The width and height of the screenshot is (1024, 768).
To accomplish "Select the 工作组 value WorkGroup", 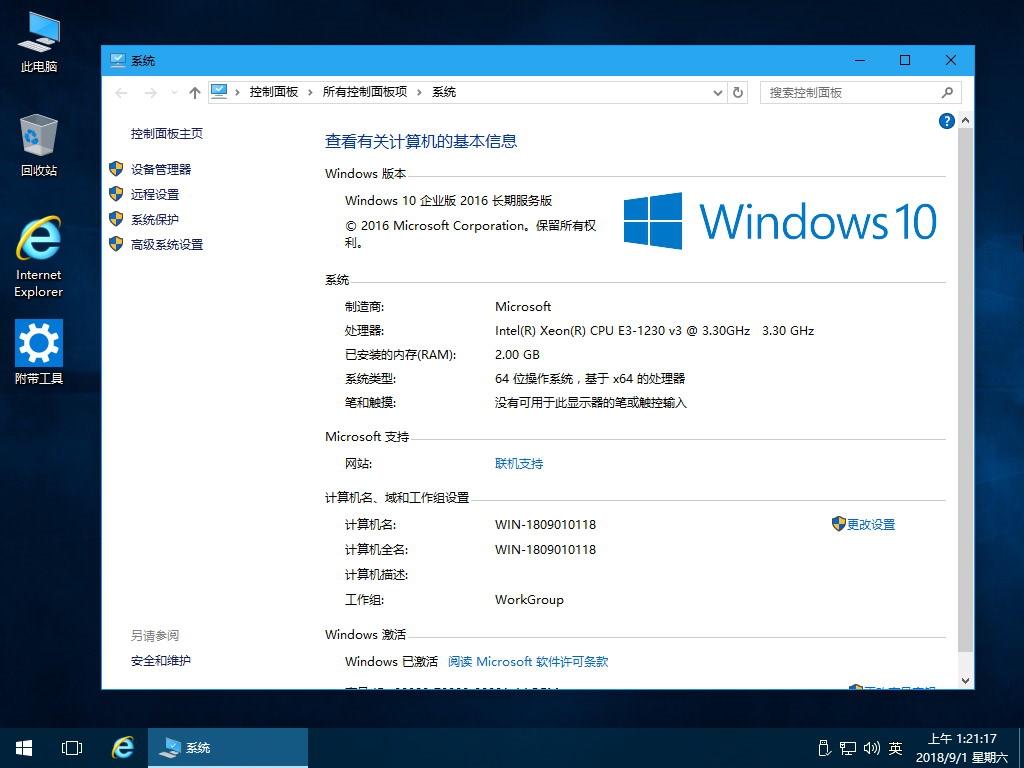I will point(529,600).
